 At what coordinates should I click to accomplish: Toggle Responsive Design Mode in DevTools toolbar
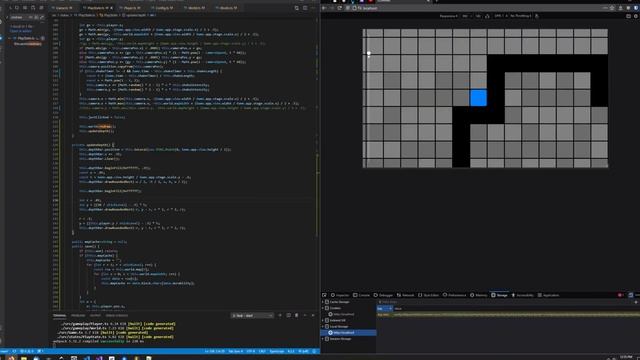[x=630, y=295]
